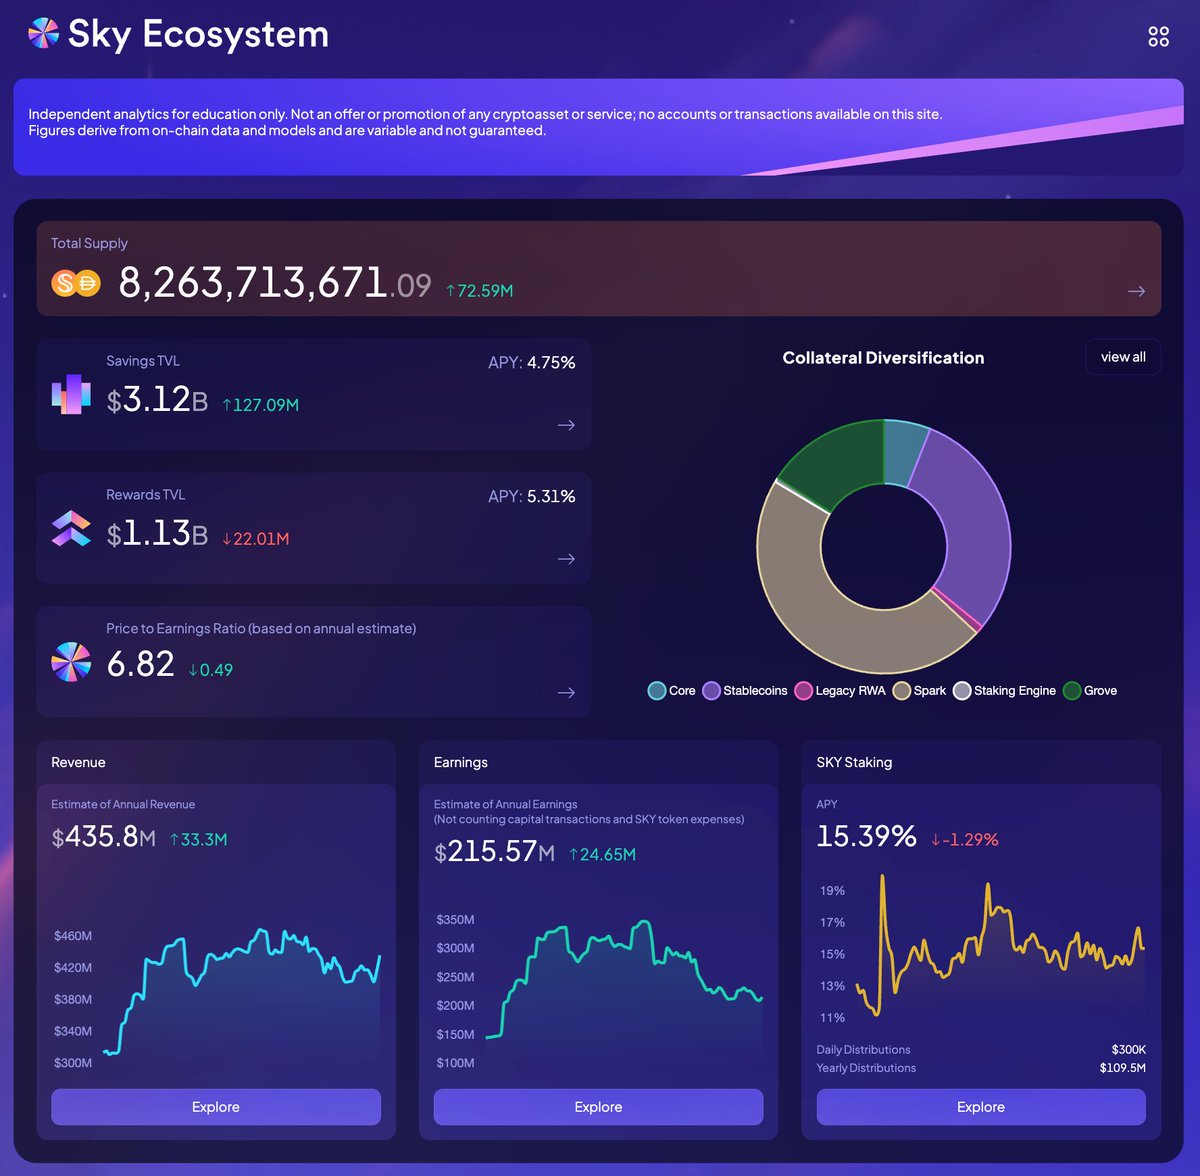Toggle Spark legend item
1200x1176 pixels.
point(919,691)
